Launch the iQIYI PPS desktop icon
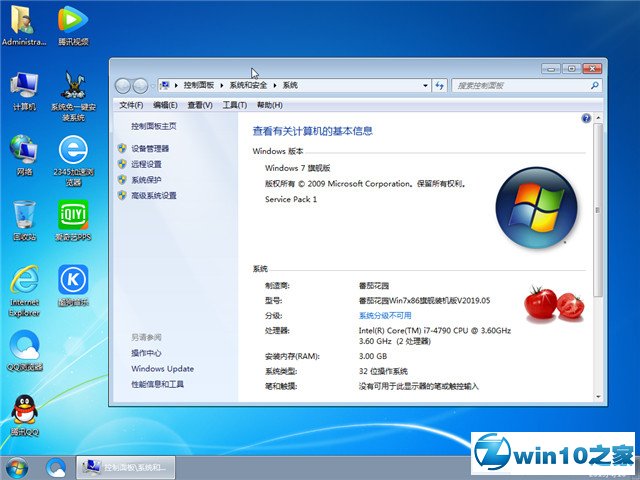This screenshot has width=640, height=480. pyautogui.click(x=73, y=220)
